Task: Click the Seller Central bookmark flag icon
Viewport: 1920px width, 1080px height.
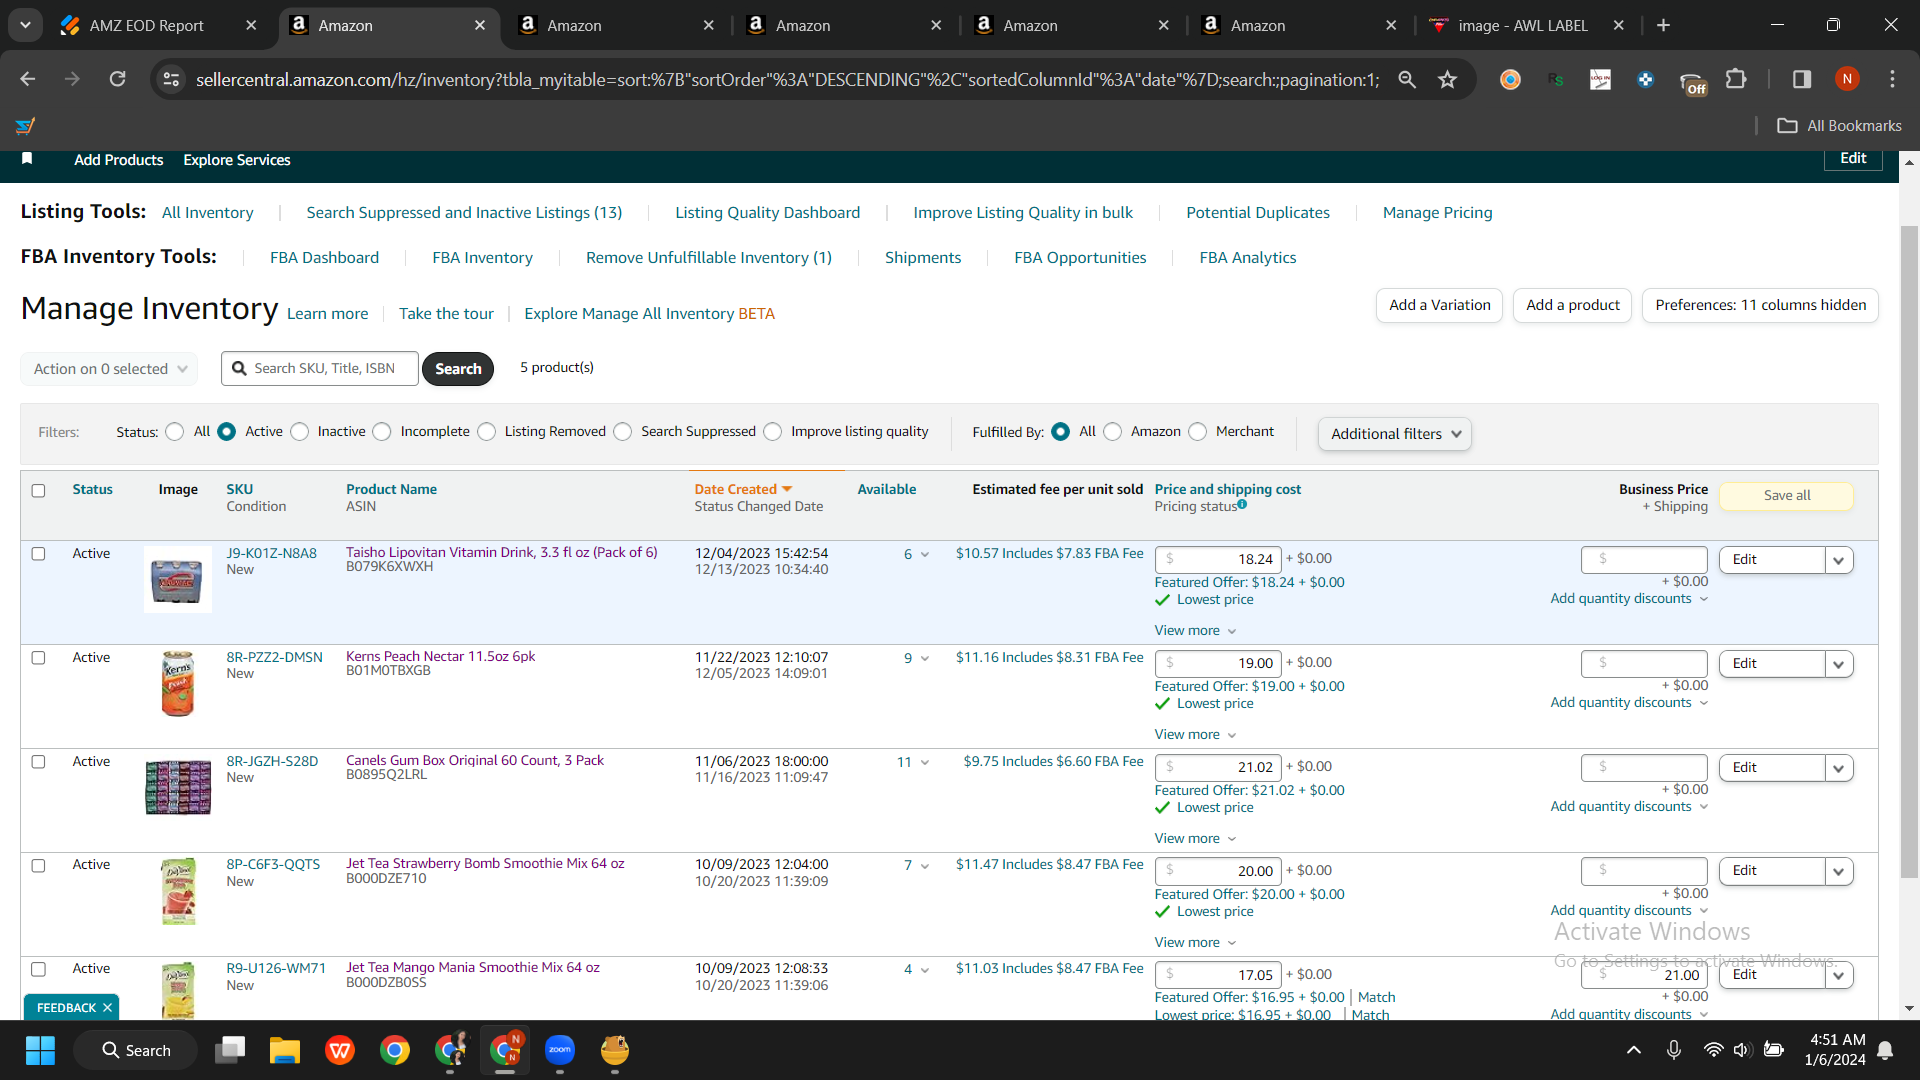Action: 27,158
